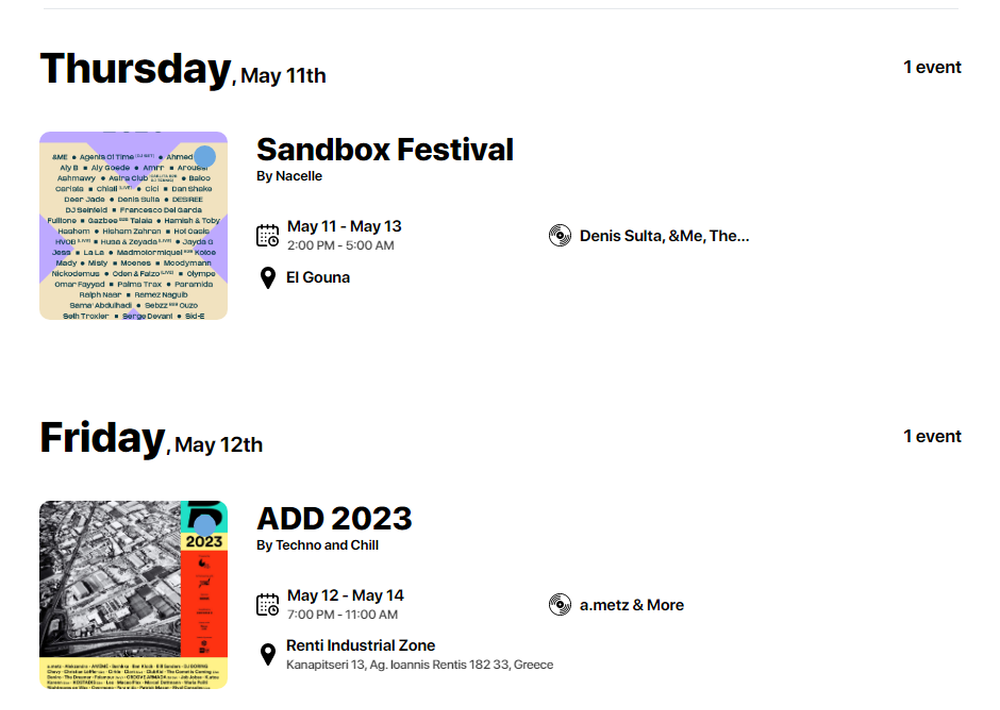Click the blue dot on Sandbox Festival poster

pyautogui.click(x=205, y=156)
